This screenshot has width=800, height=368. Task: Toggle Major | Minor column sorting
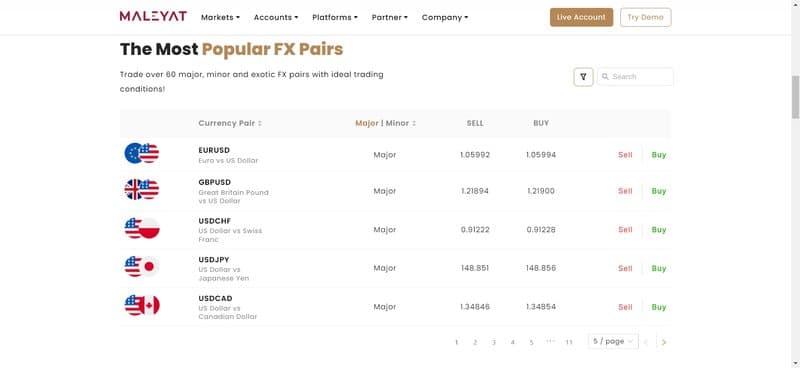[x=386, y=123]
